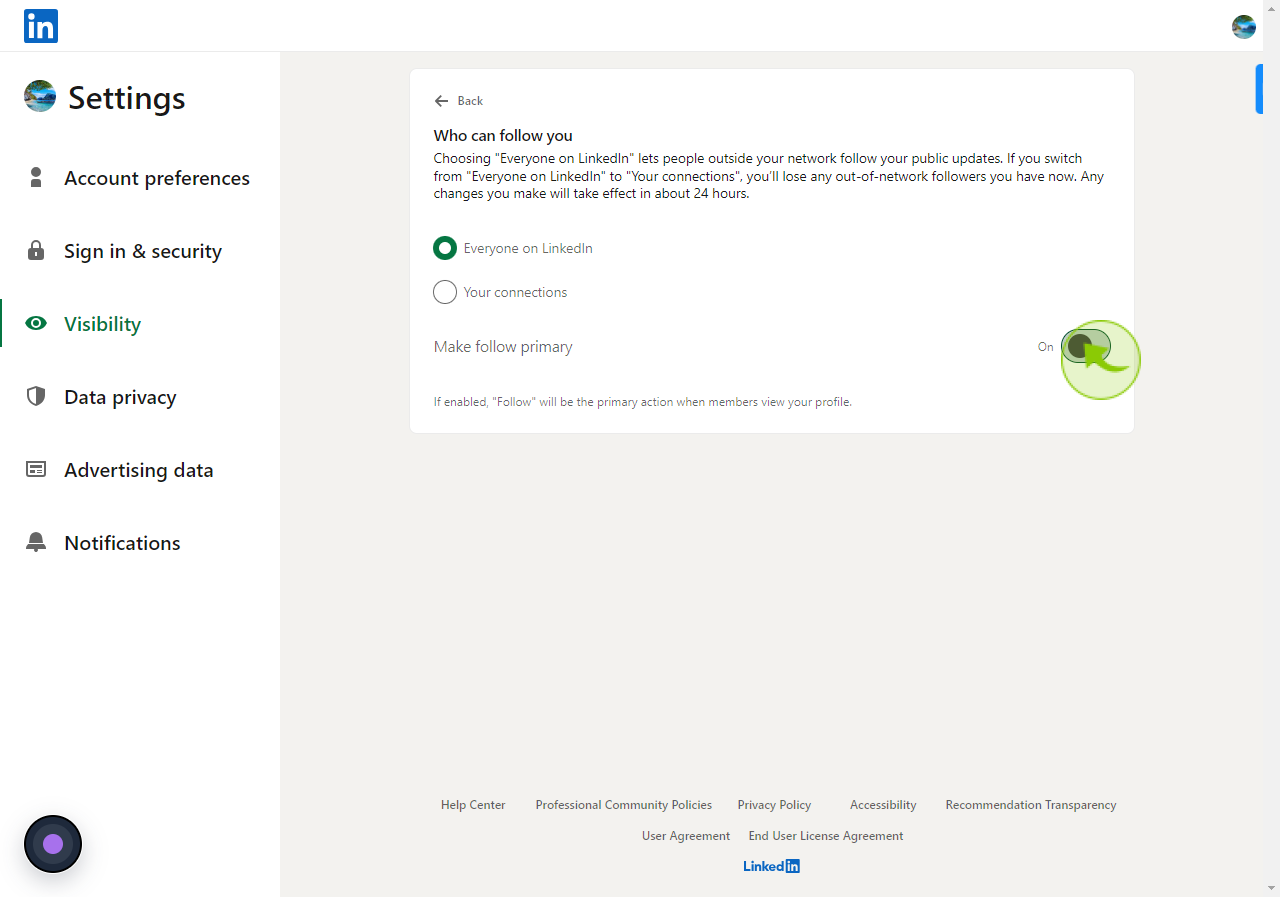The height and width of the screenshot is (897, 1280).
Task: Click the 'Make follow primary' label
Action: (x=503, y=347)
